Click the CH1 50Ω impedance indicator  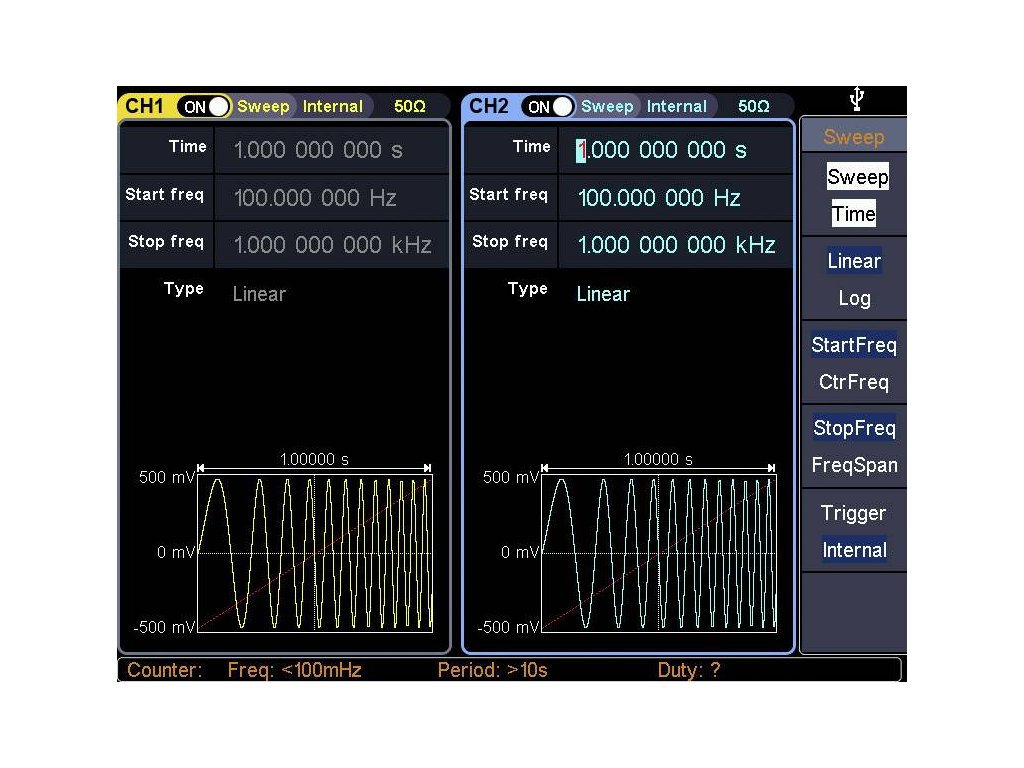click(409, 106)
